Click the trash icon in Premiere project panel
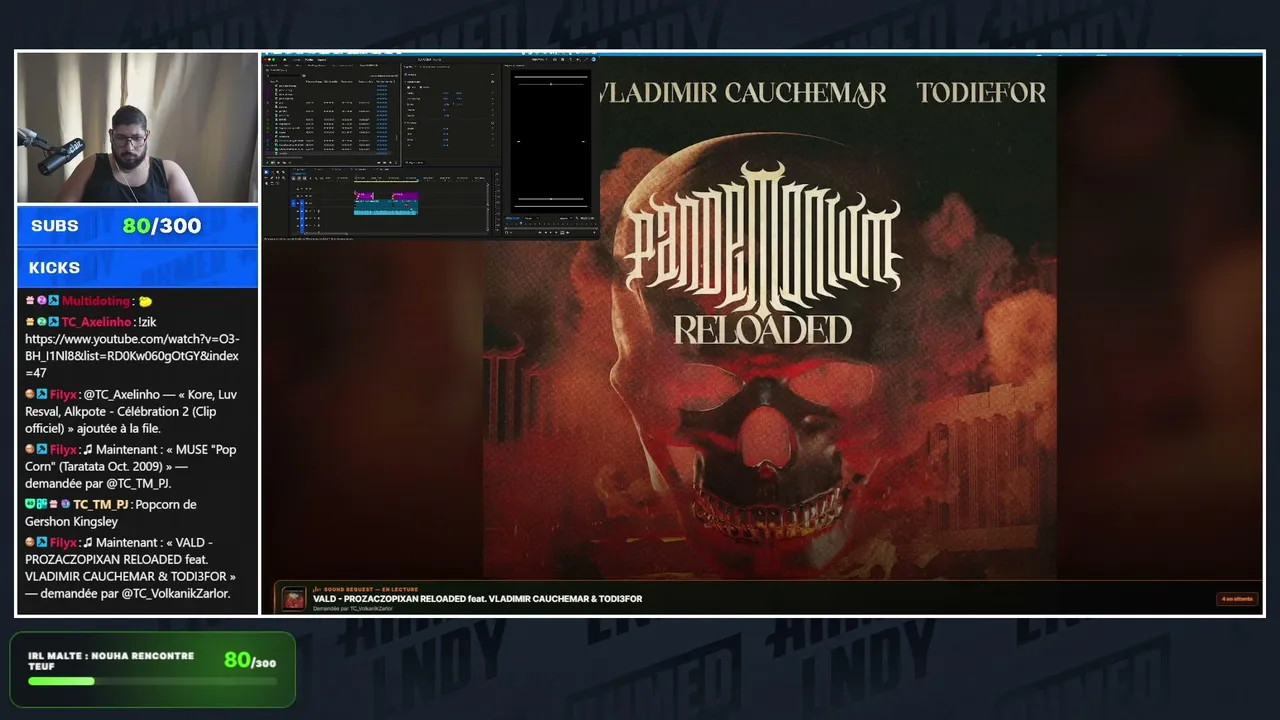 pyautogui.click(x=394, y=162)
